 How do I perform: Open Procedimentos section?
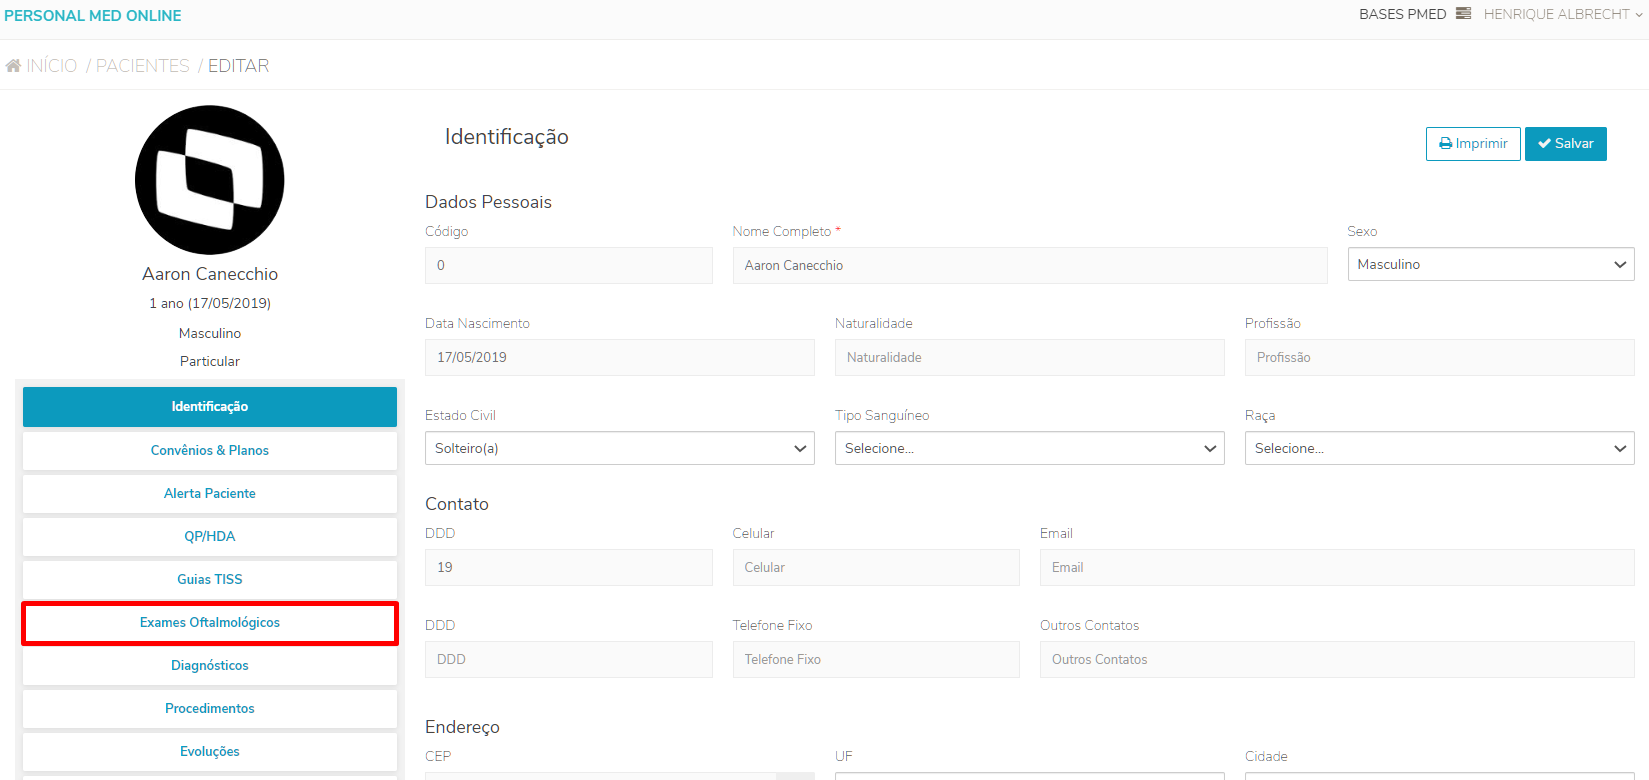(210, 709)
